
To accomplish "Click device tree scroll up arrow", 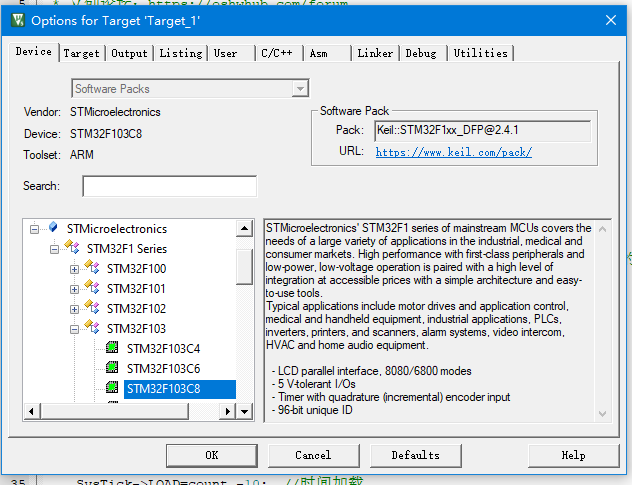I will click(x=244, y=229).
